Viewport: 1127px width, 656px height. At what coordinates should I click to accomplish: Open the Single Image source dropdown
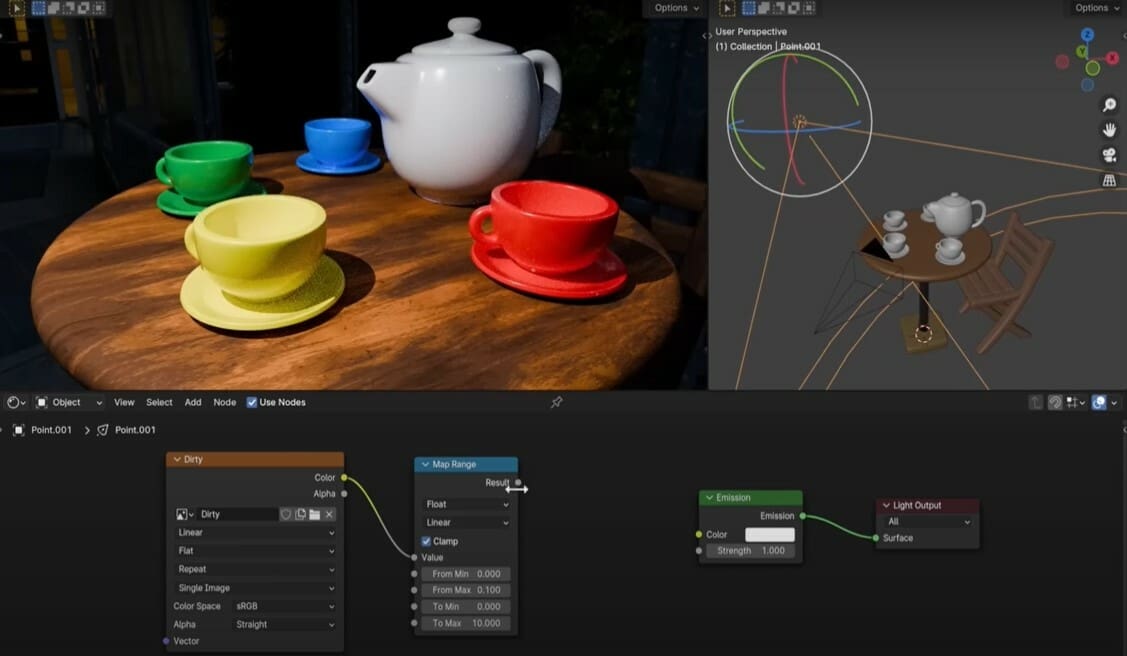(x=255, y=588)
